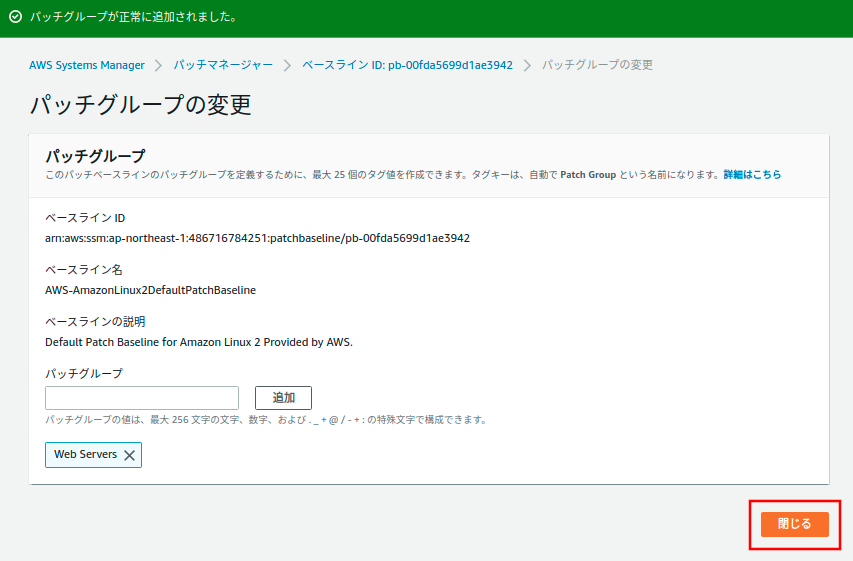This screenshot has width=853, height=561.
Task: Remove the Web Servers tag with X
Action: tap(129, 455)
